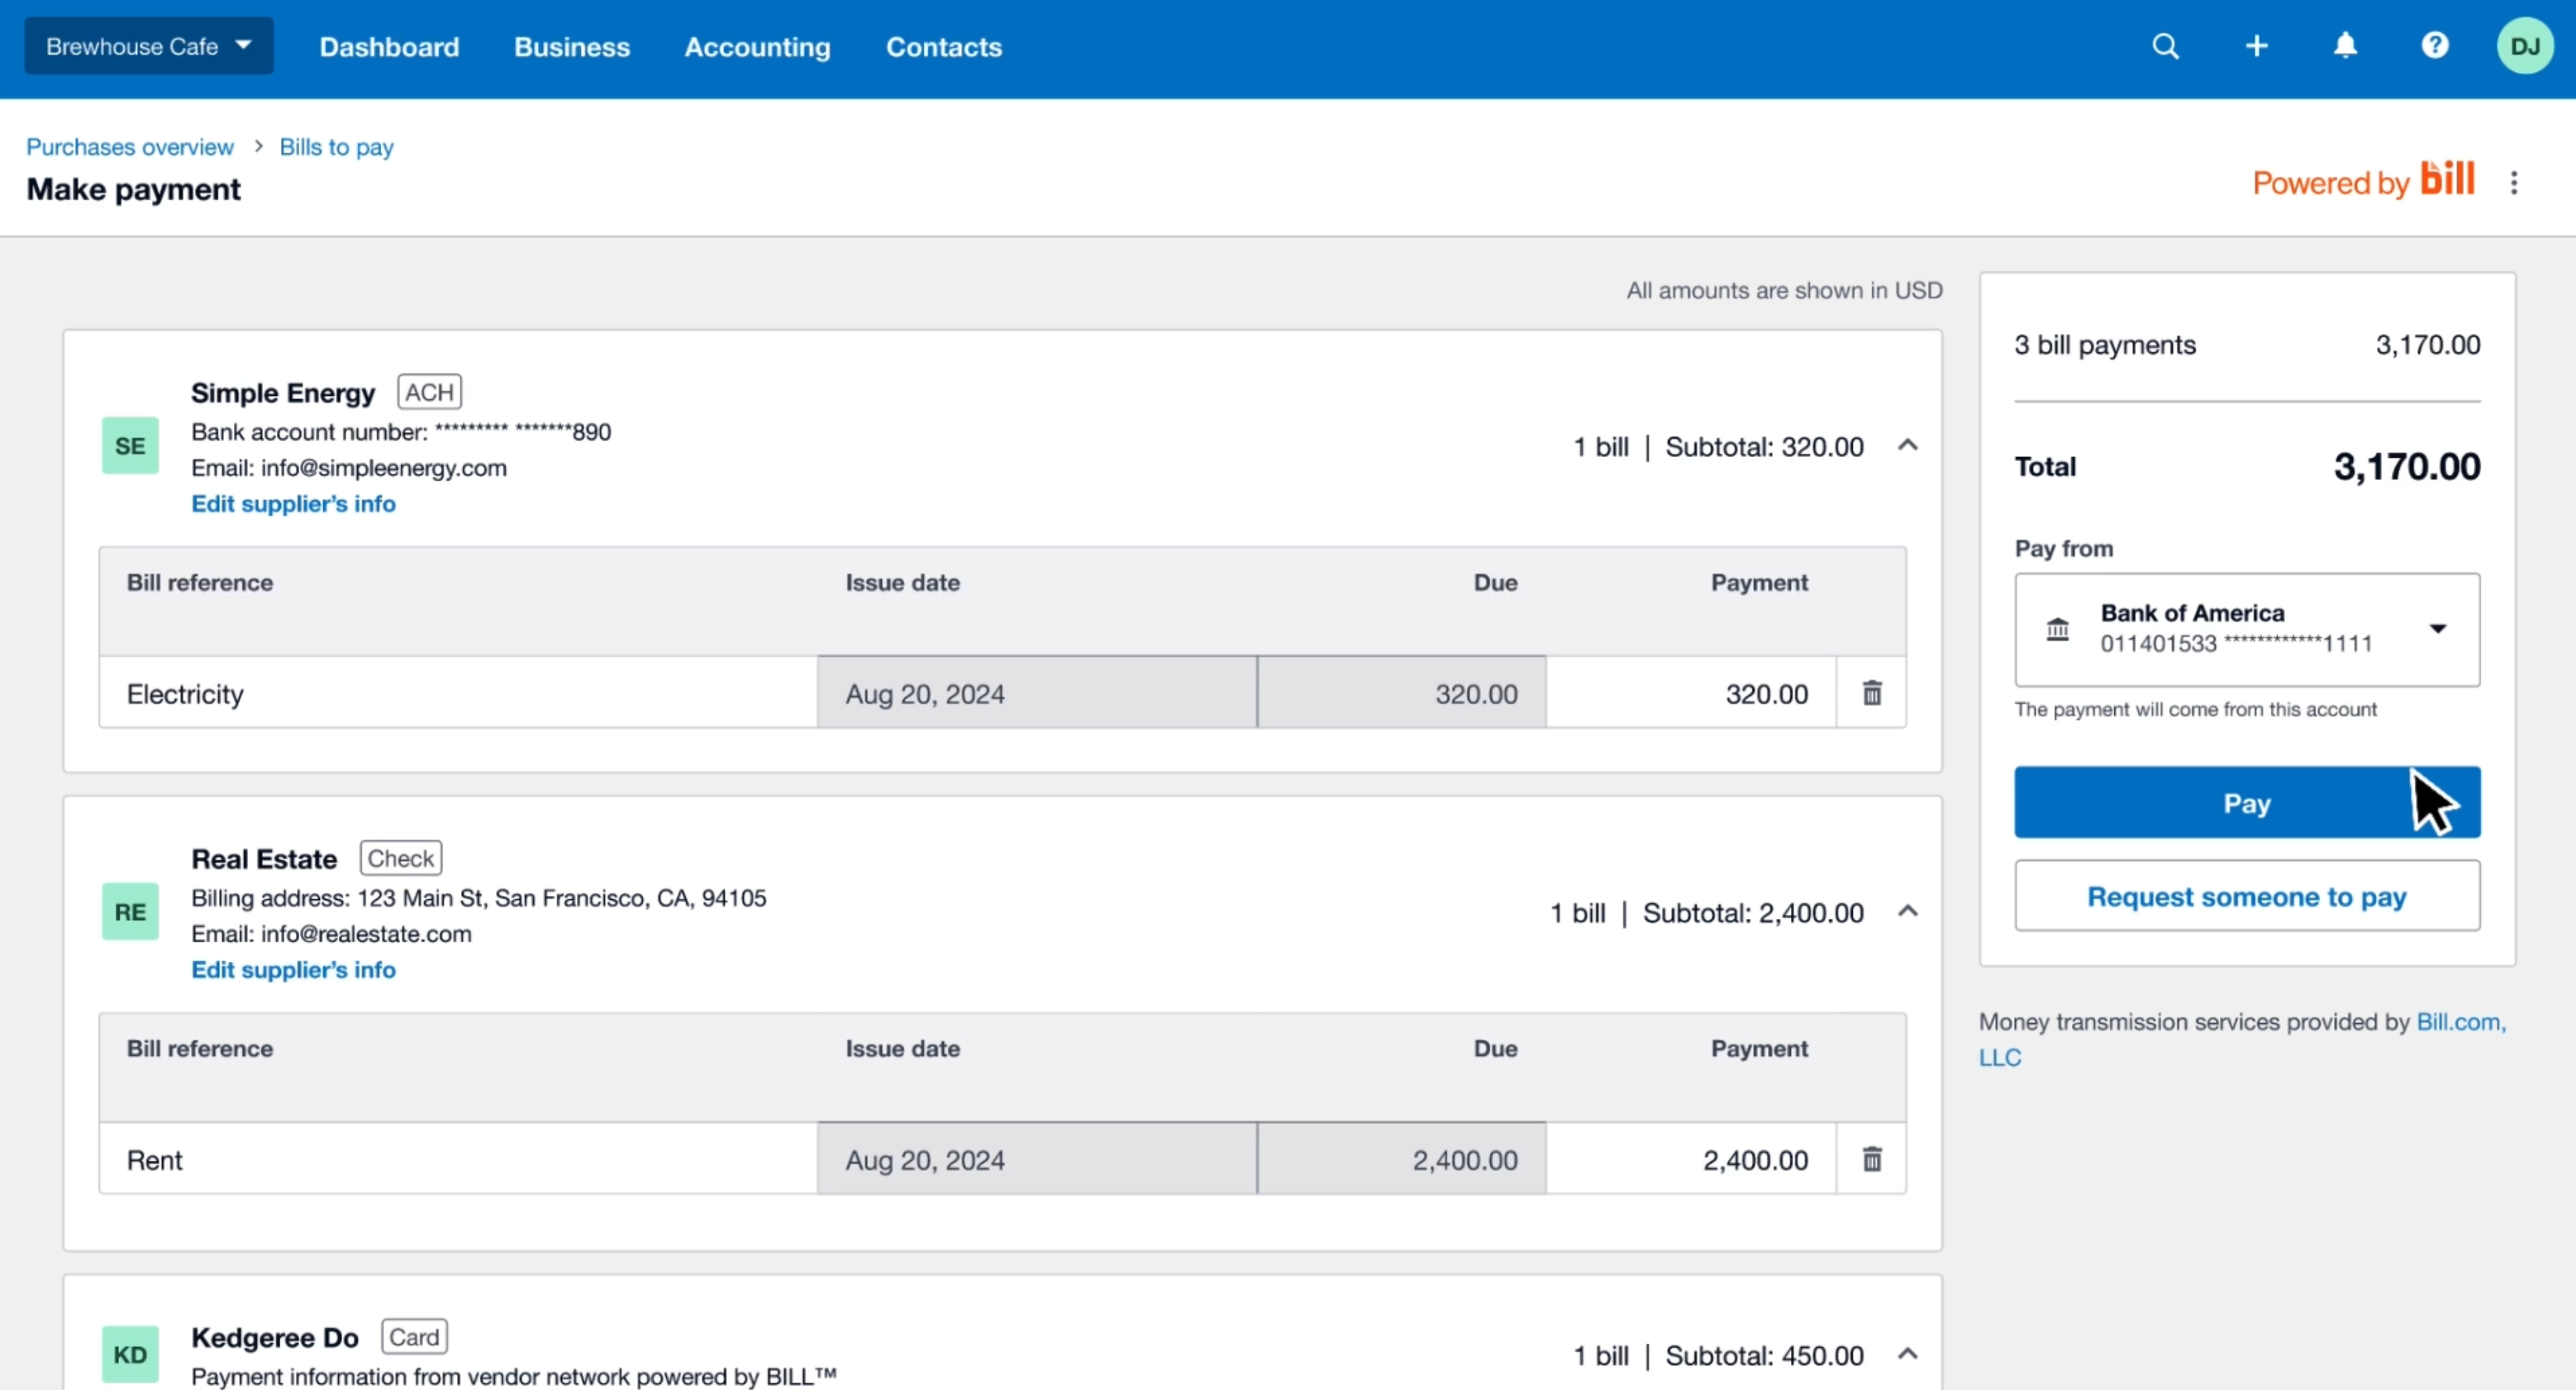Click the Check payment method badge

point(400,858)
